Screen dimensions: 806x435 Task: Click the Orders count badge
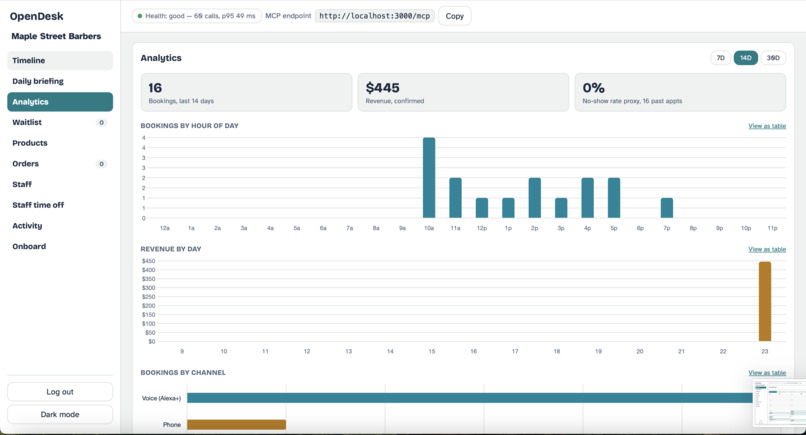click(x=101, y=164)
